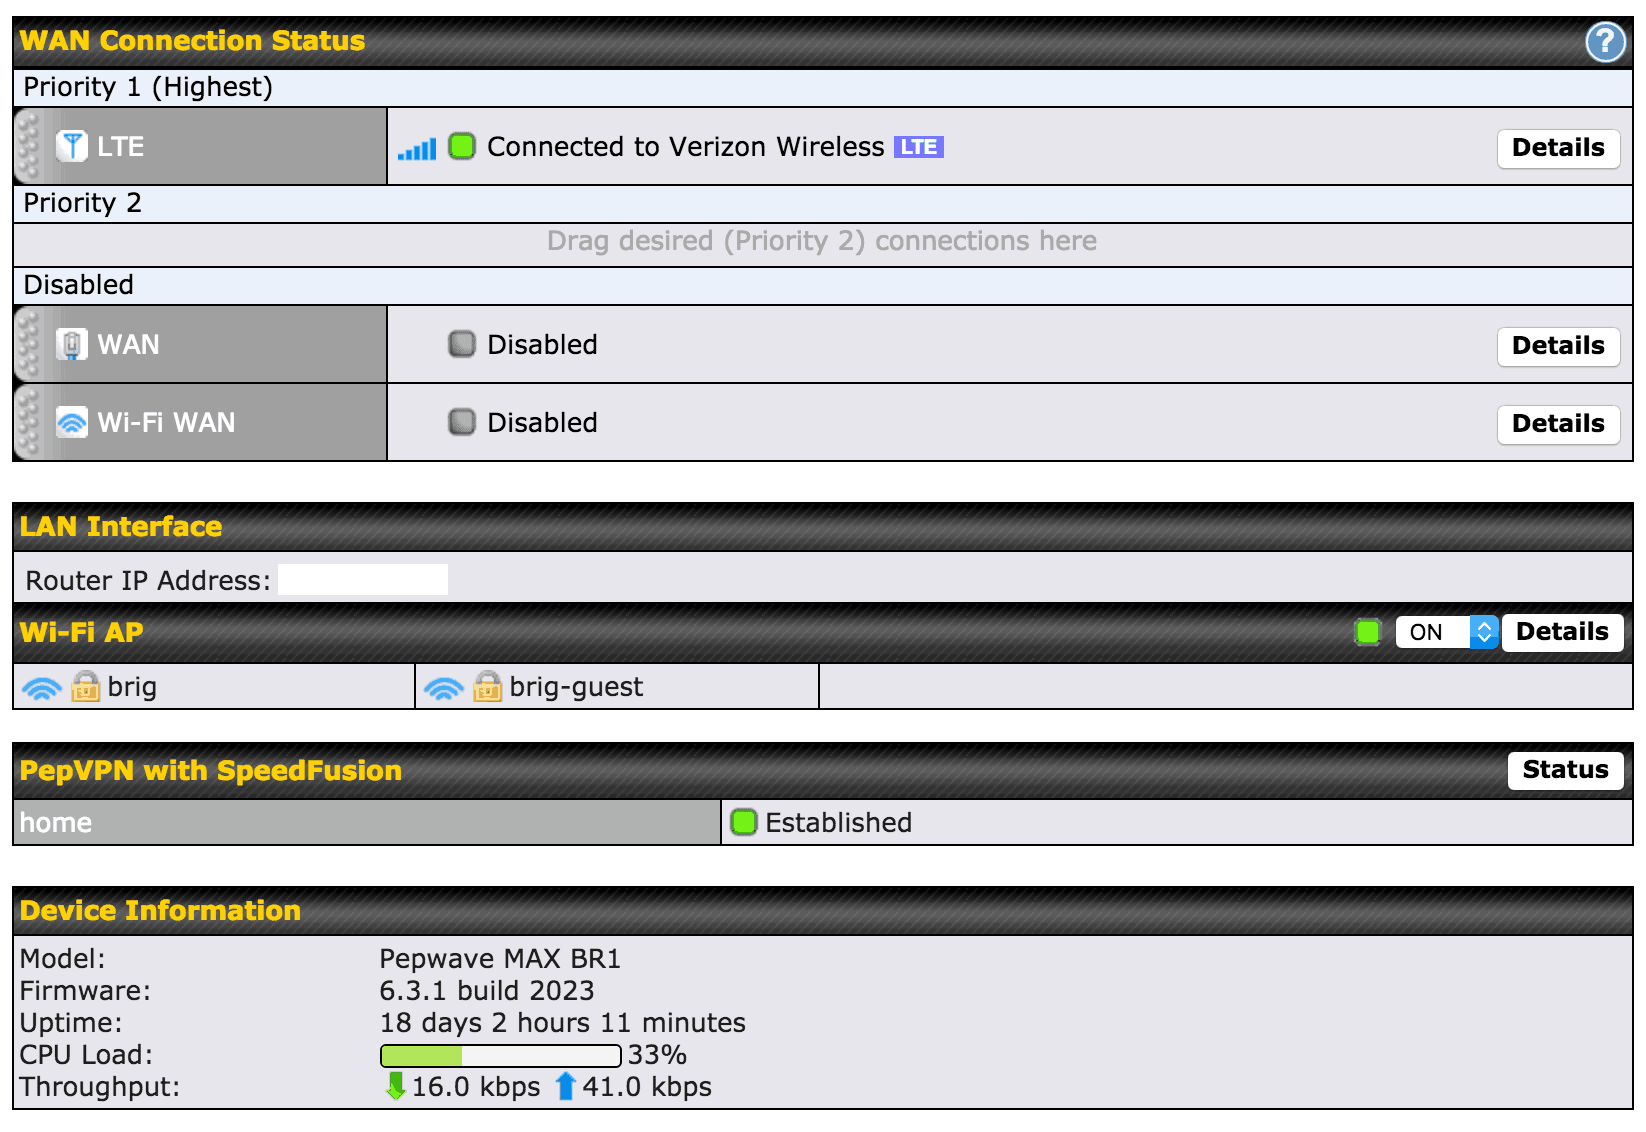Image resolution: width=1646 pixels, height=1132 pixels.
Task: Open Details for the LTE connection
Action: [x=1558, y=147]
